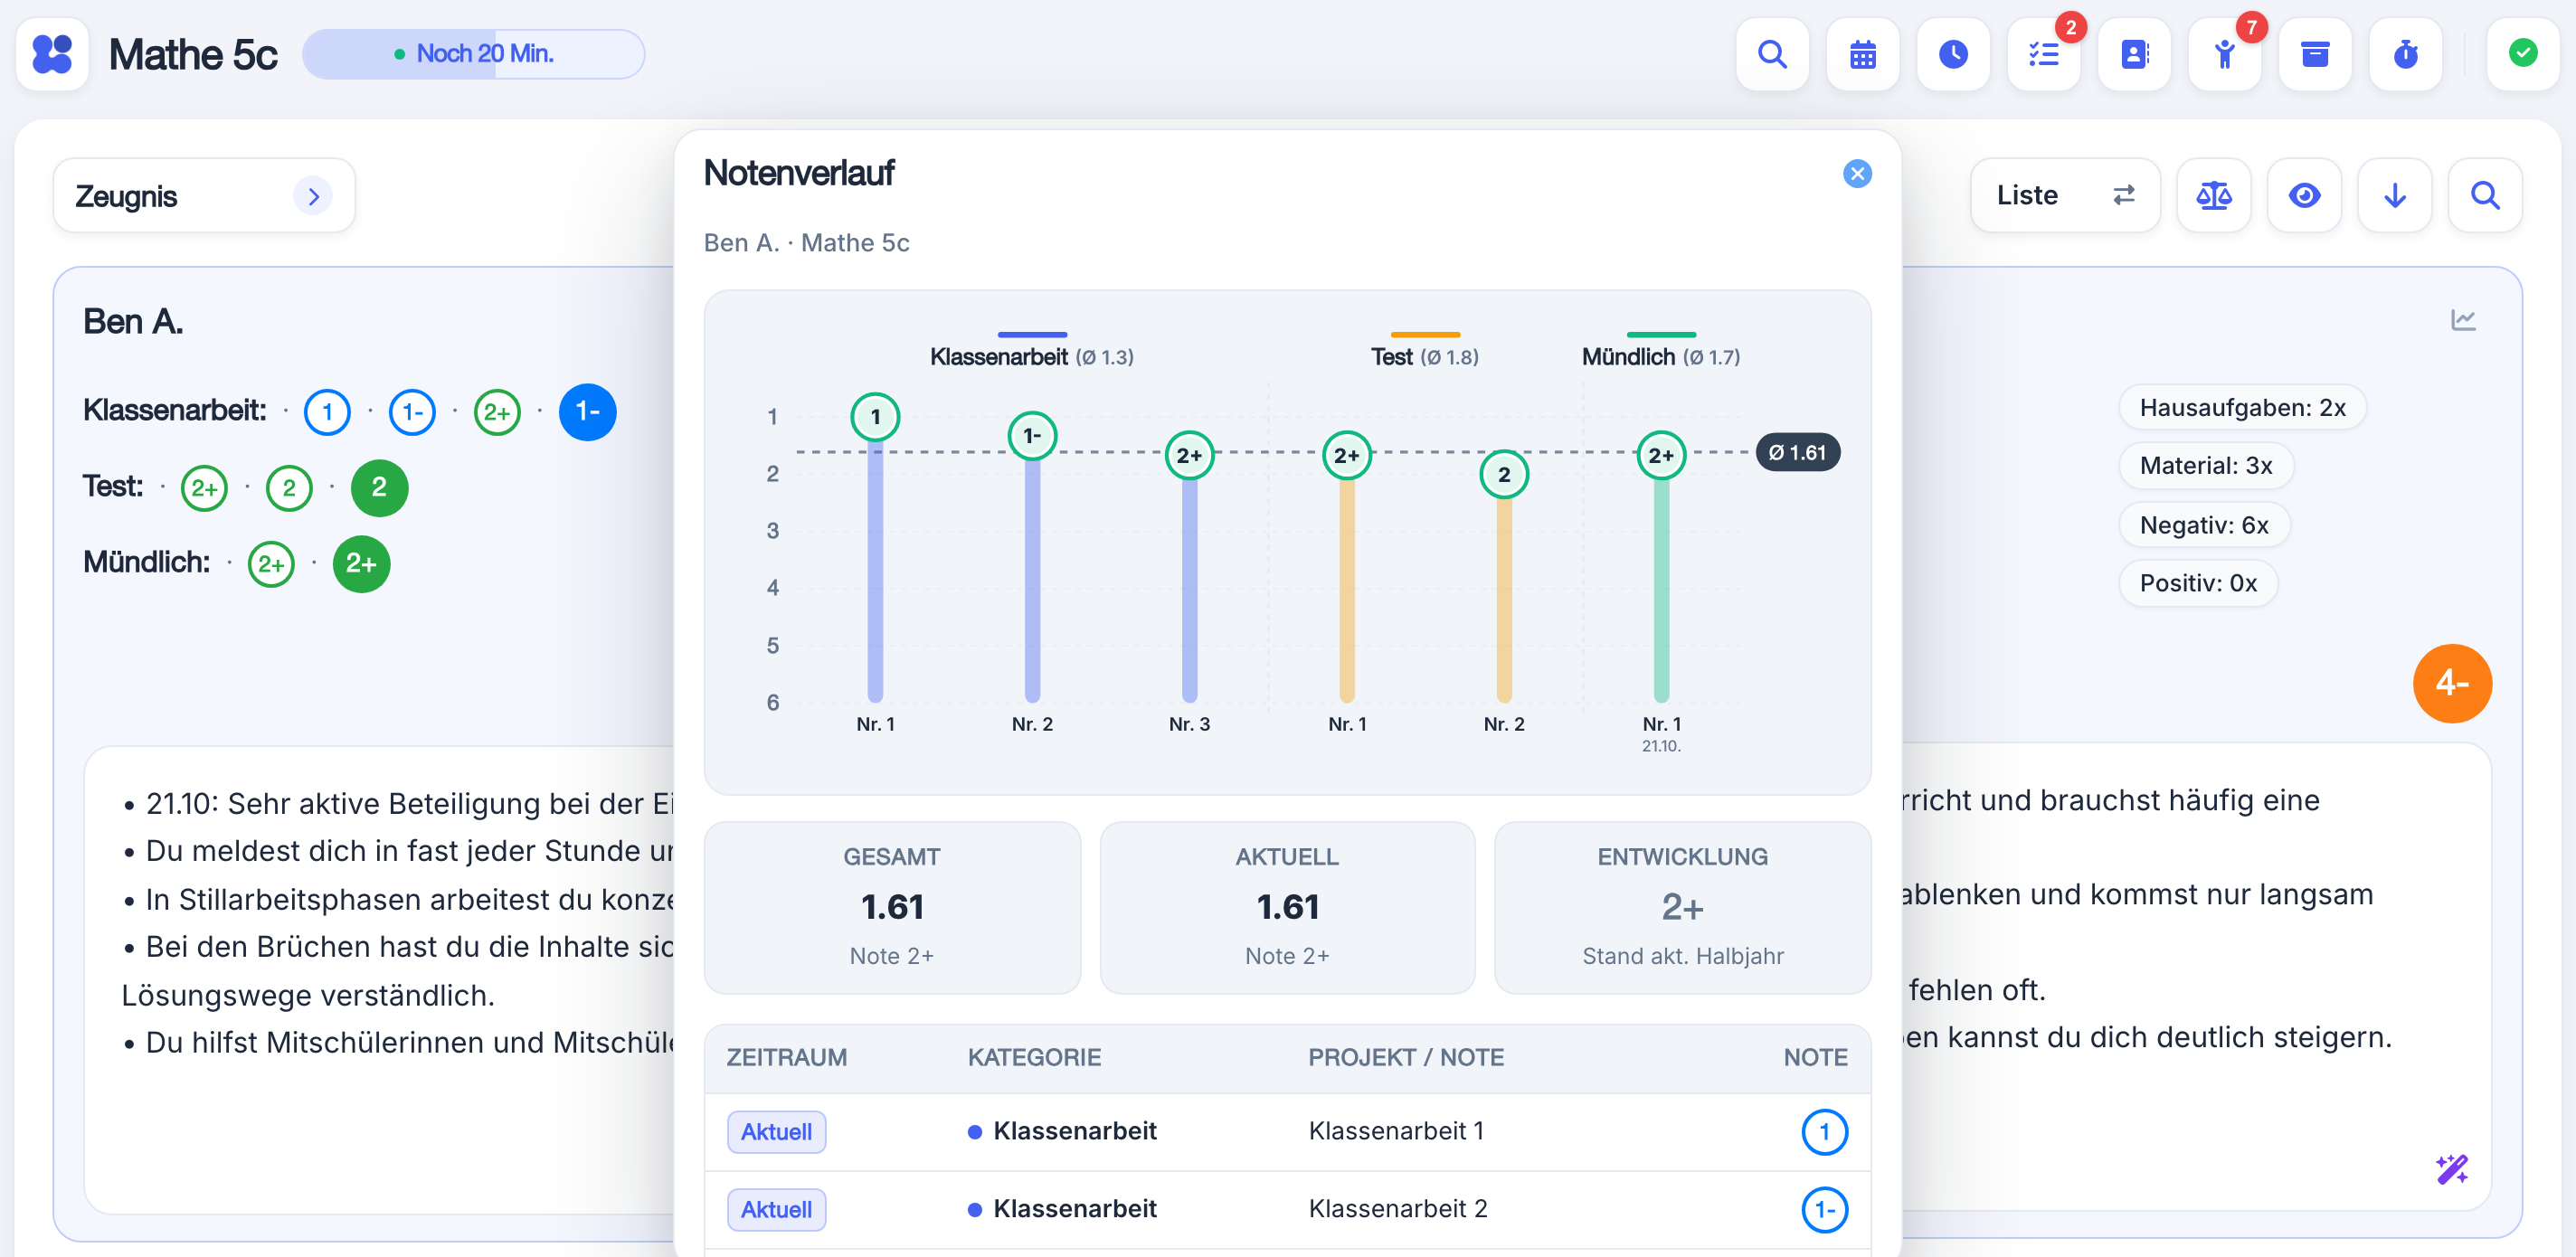
Task: Open the app logo home button
Action: [52, 54]
